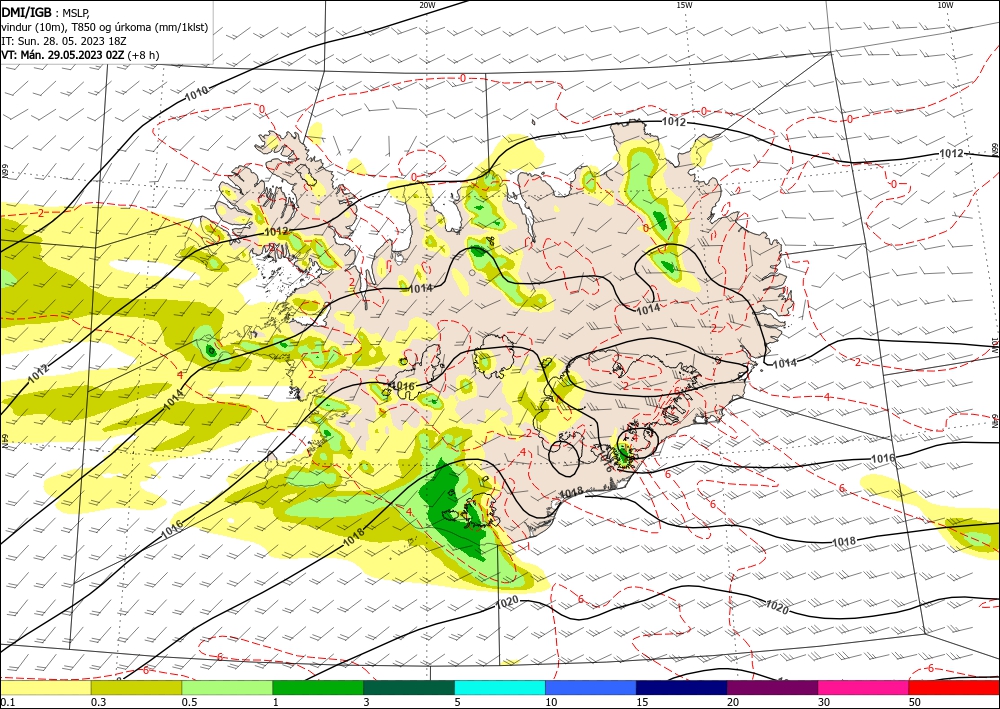The height and width of the screenshot is (709, 1000).
Task: Pick the cyan 5 mm legend swatch
Action: click(x=500, y=687)
